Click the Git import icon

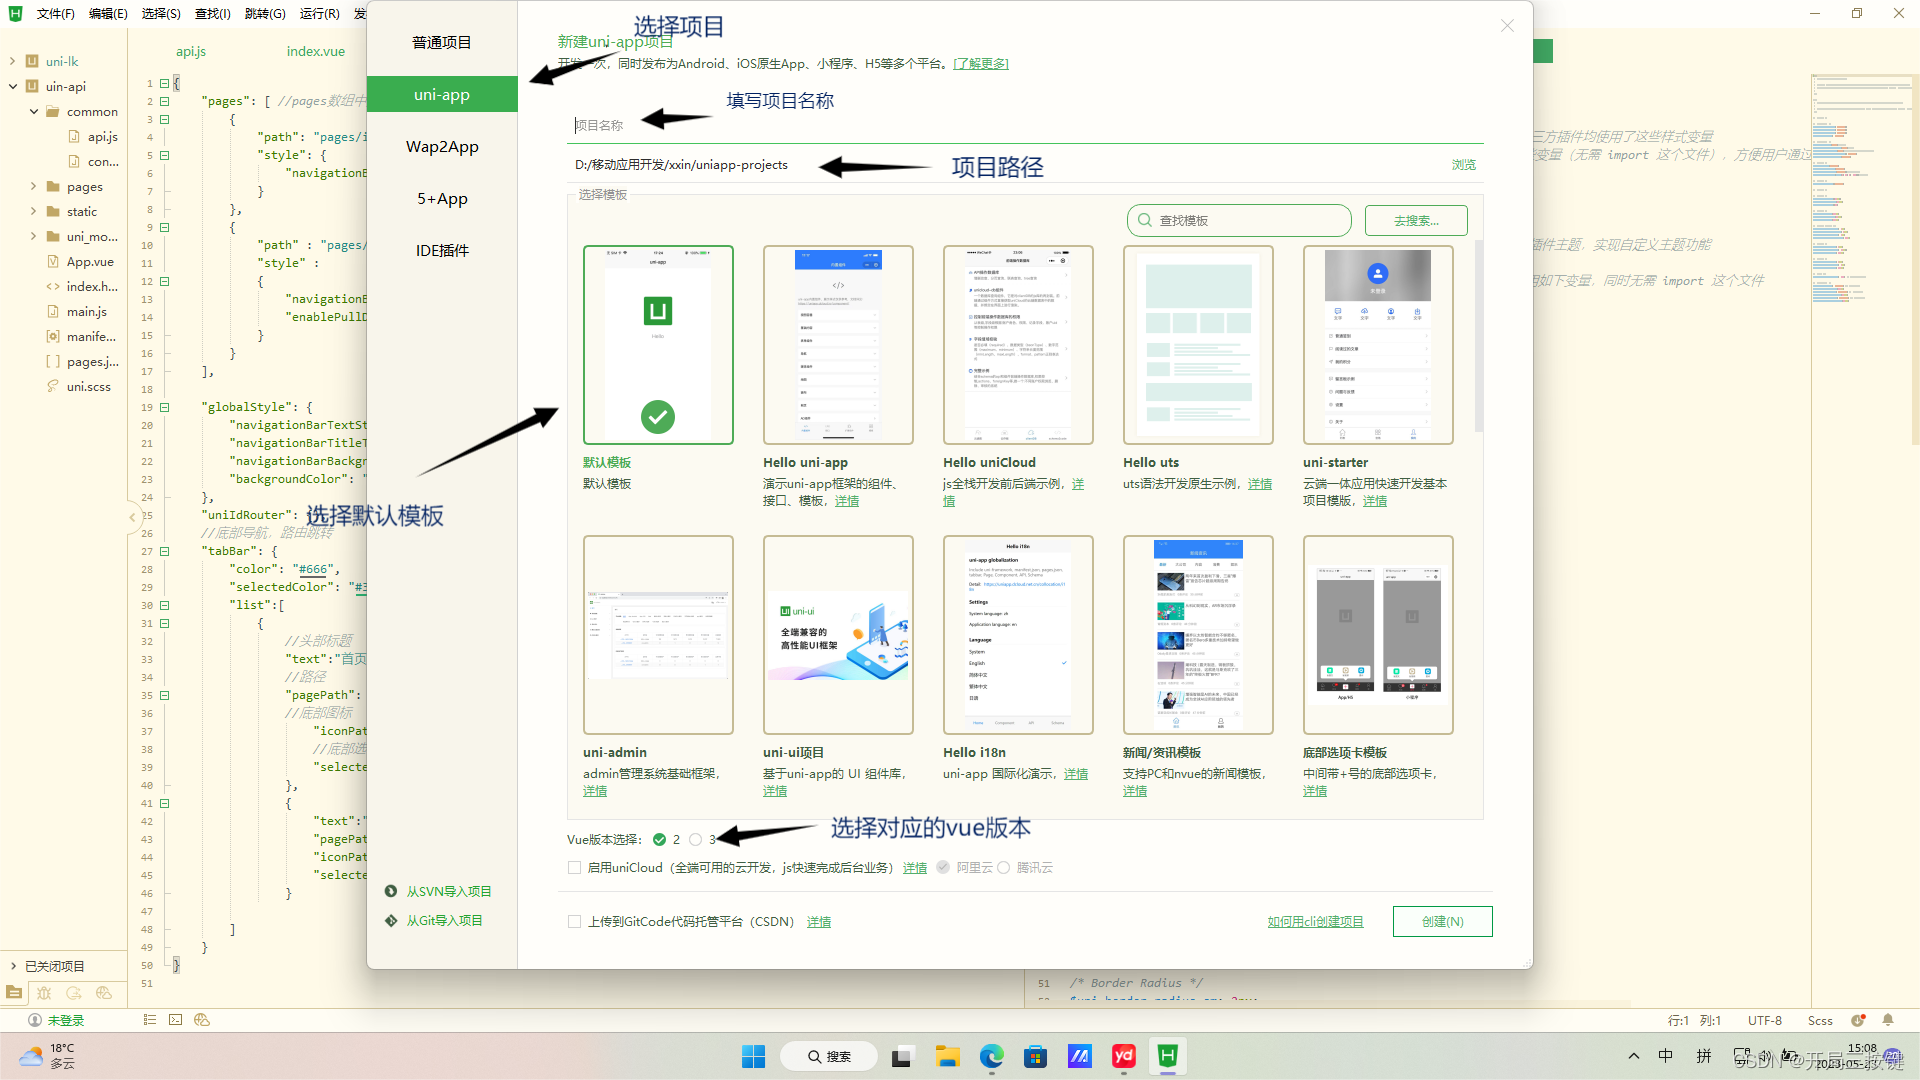click(391, 920)
